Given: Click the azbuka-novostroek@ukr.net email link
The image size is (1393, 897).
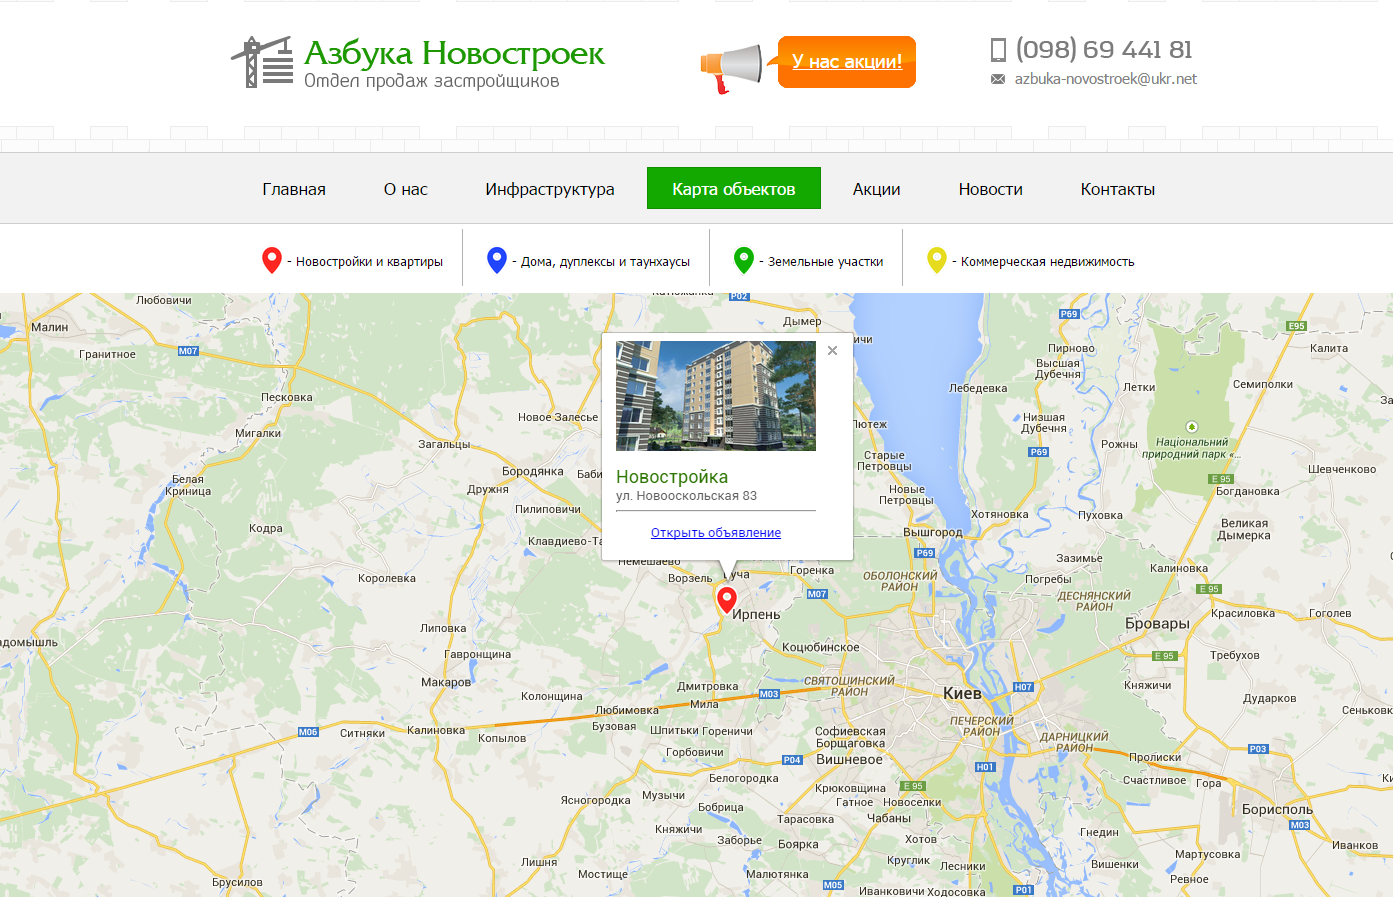Looking at the screenshot, I should coord(1106,79).
